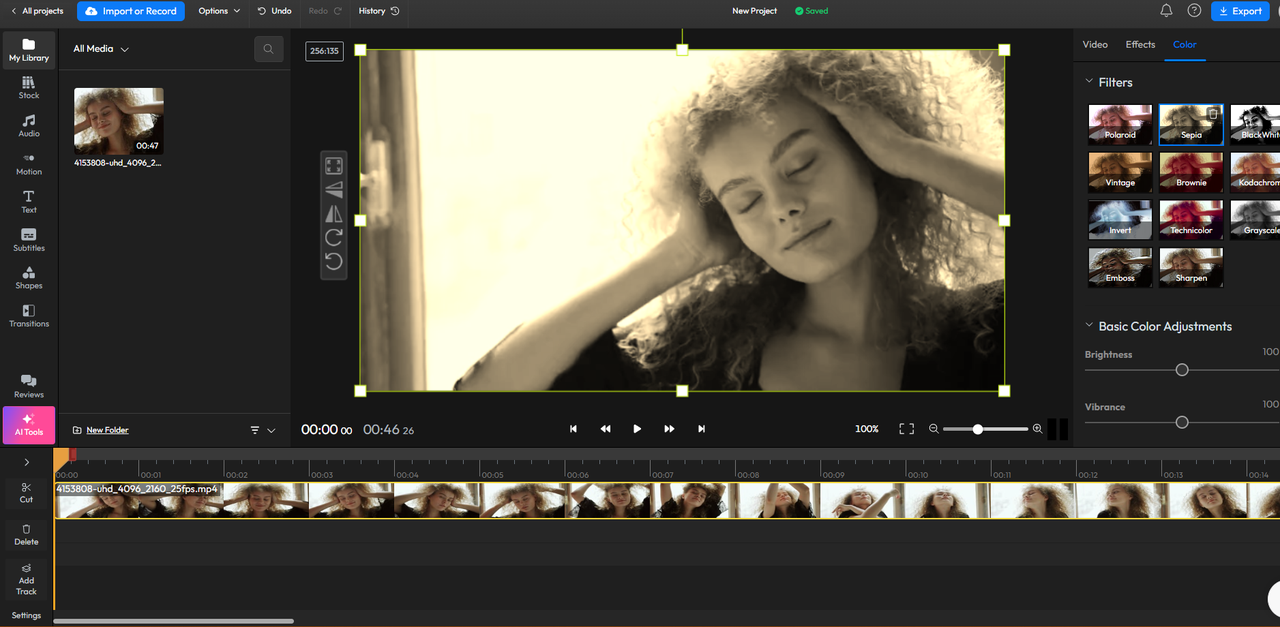Open the 100% preview zoom level
The height and width of the screenshot is (627, 1280).
click(x=867, y=429)
